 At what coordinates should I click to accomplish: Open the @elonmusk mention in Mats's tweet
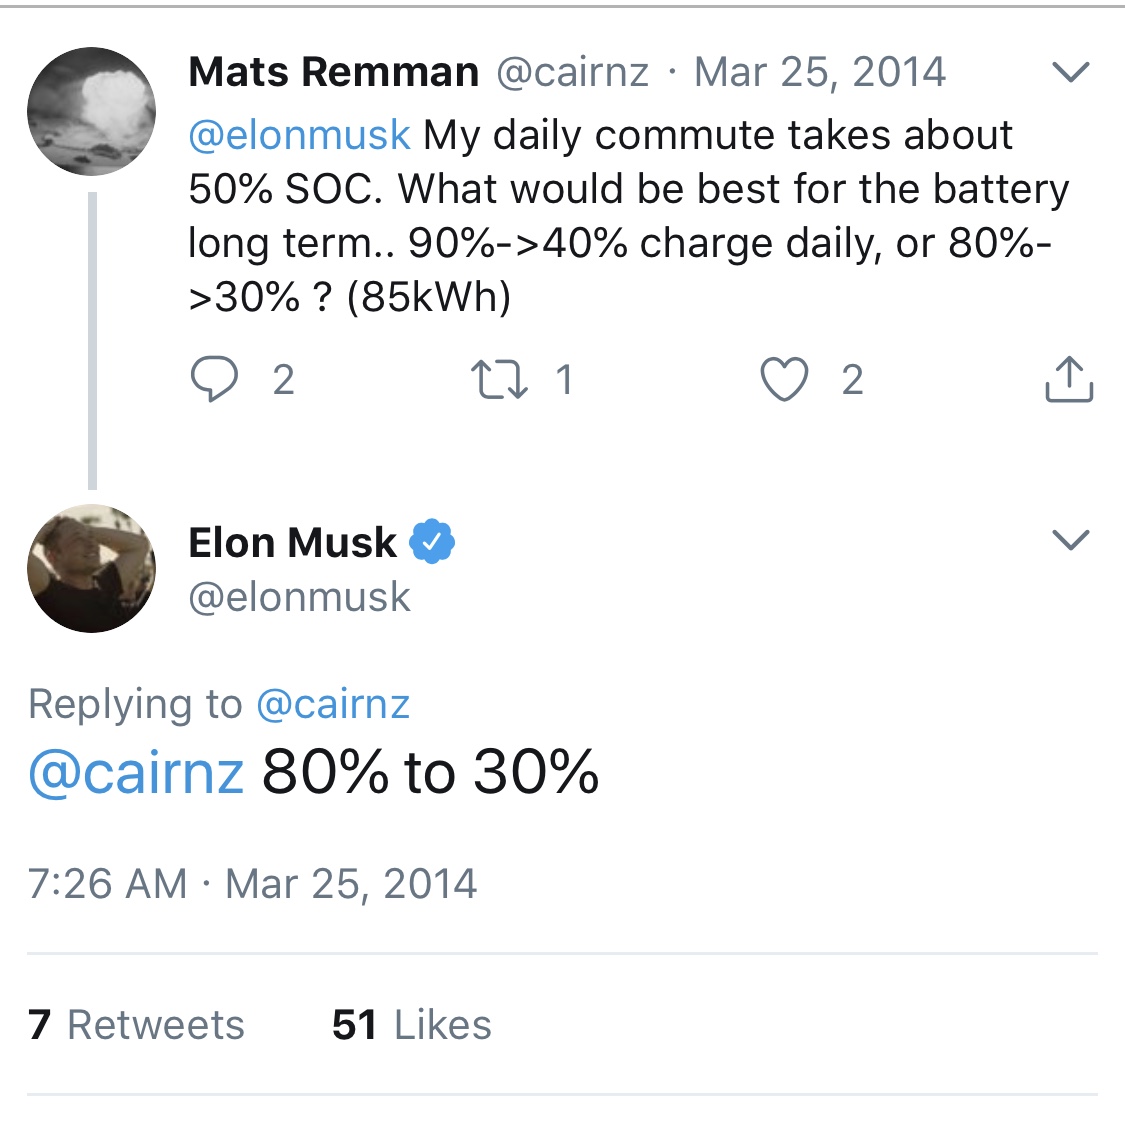pos(299,136)
